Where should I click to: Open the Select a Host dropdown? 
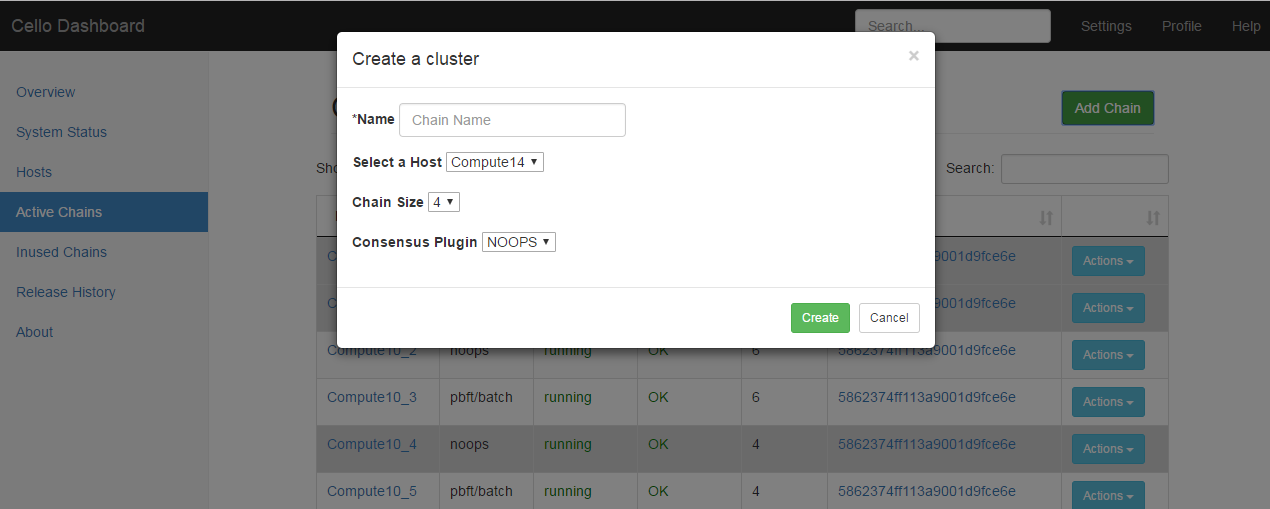pyautogui.click(x=495, y=162)
